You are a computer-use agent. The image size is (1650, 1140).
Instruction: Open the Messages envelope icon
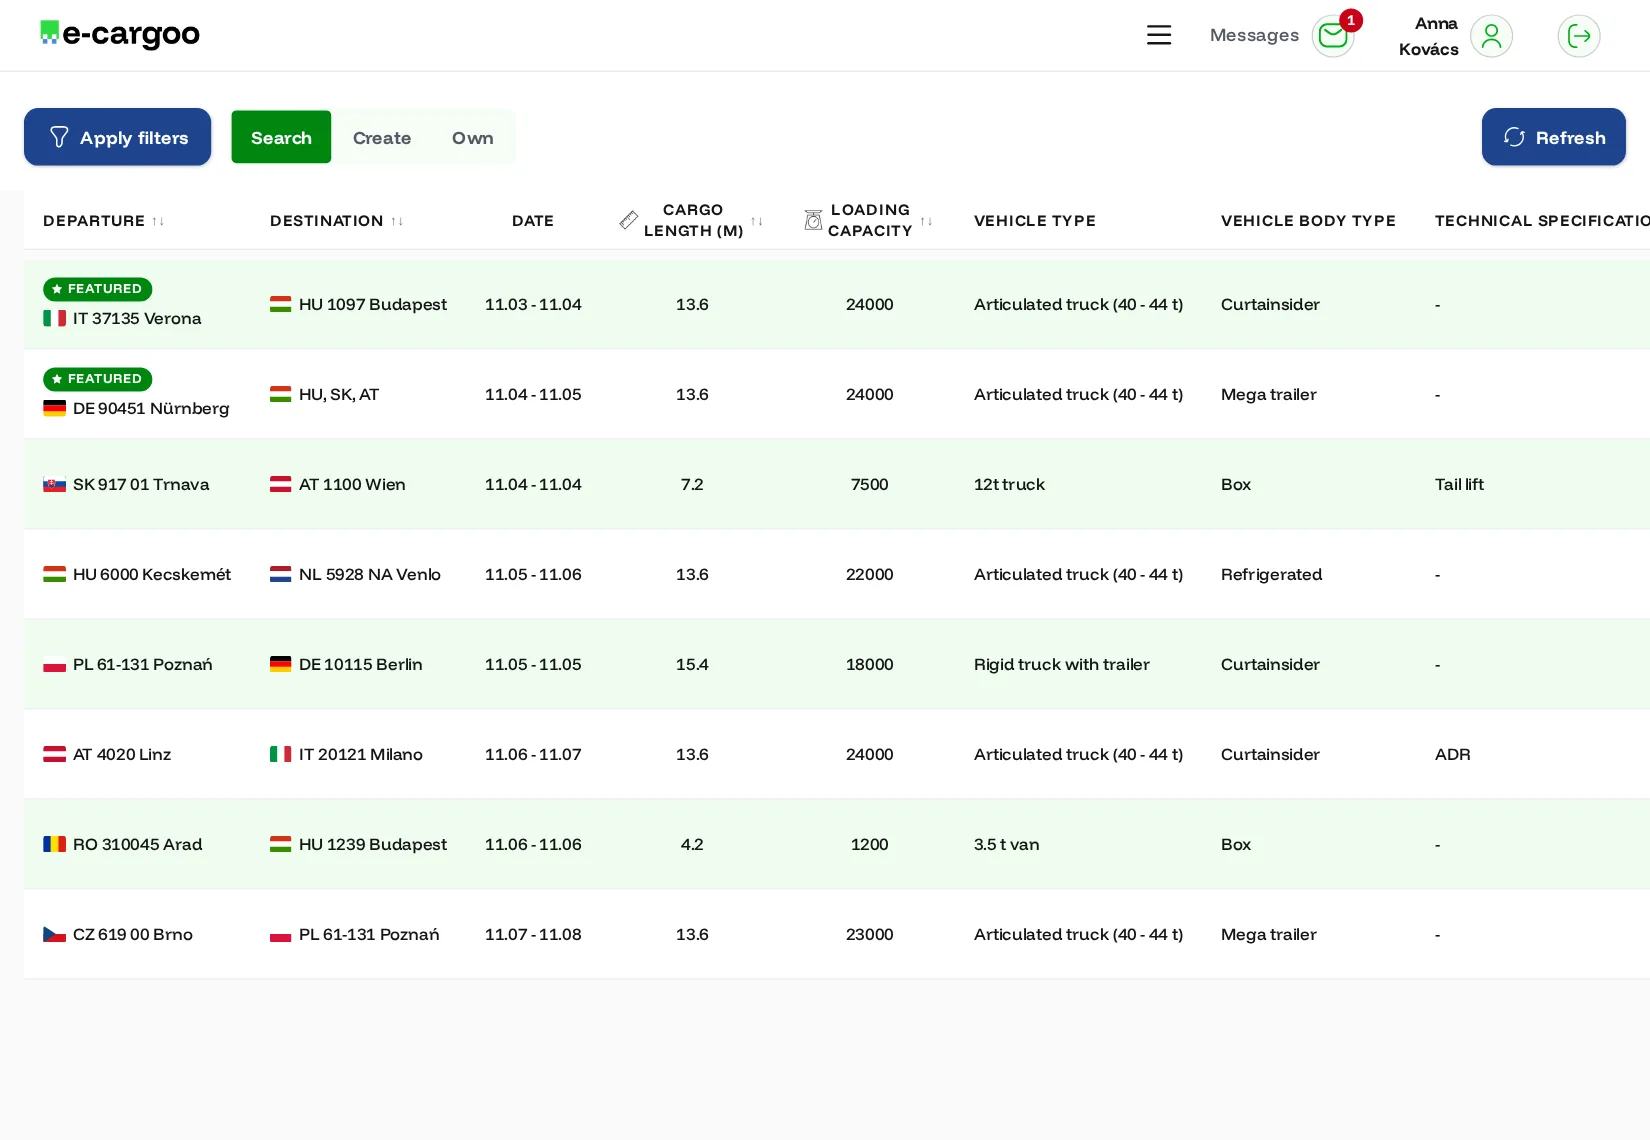[1333, 36]
